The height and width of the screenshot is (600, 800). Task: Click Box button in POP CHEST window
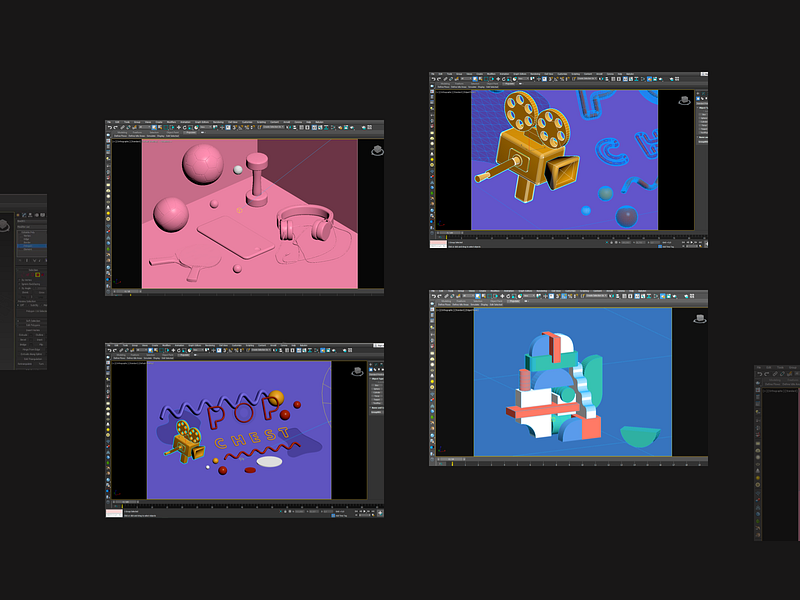[x=377, y=385]
